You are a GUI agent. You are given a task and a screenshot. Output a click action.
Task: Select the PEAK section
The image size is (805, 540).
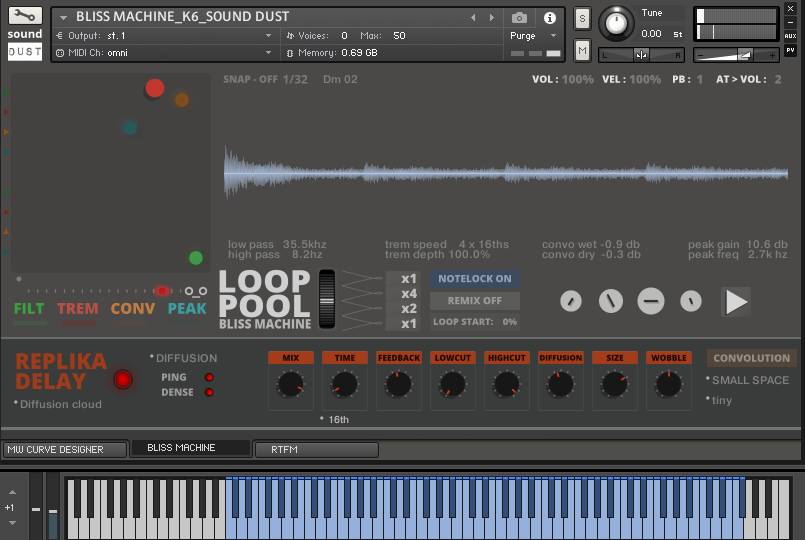[x=187, y=308]
